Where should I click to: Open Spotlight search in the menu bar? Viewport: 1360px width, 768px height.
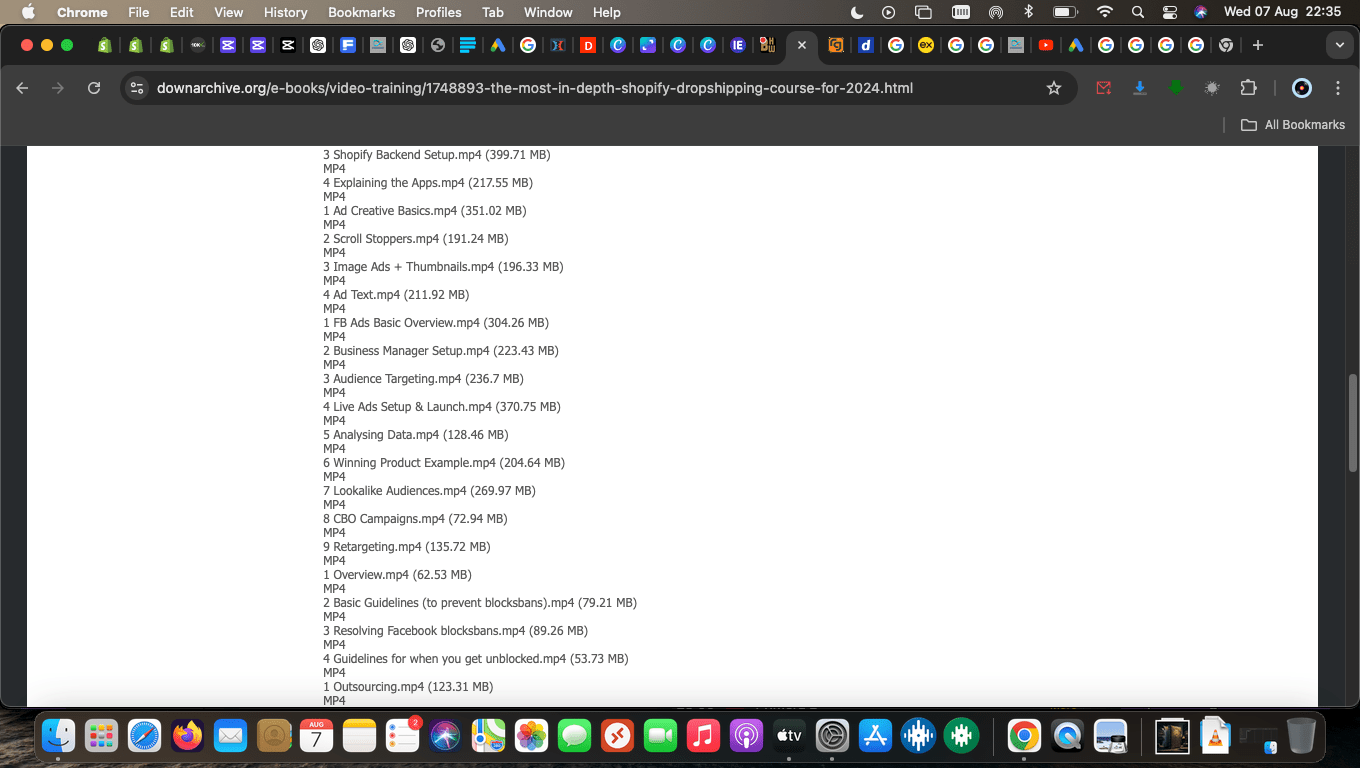(1137, 12)
